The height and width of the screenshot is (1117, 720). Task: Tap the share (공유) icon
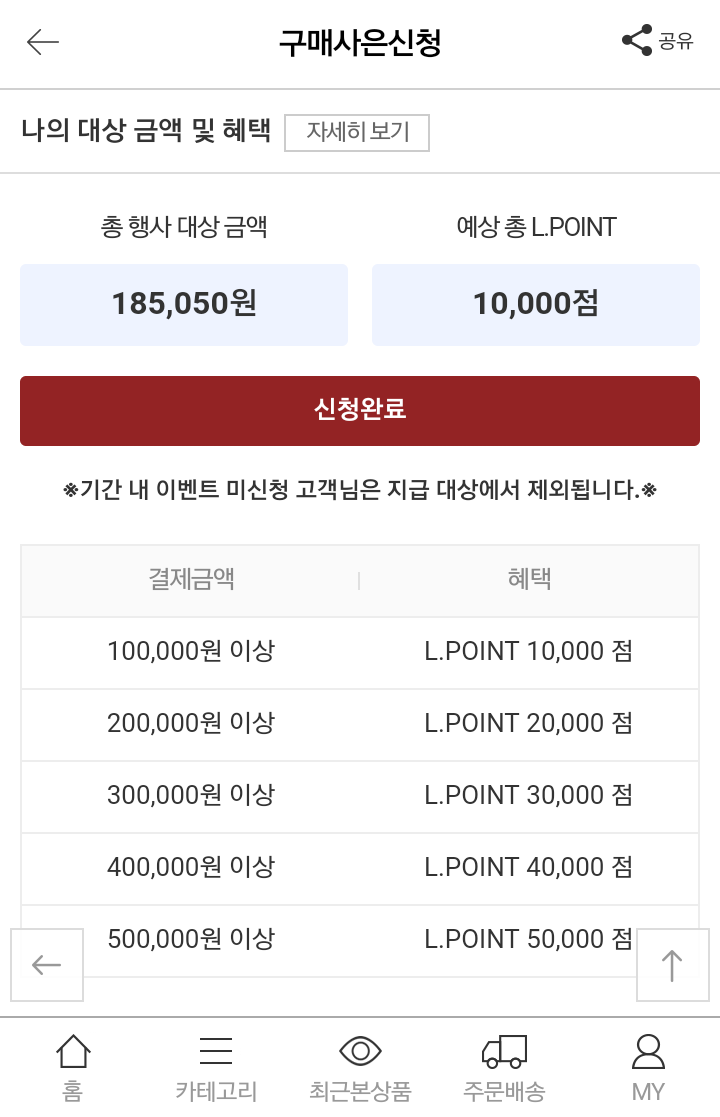638,41
